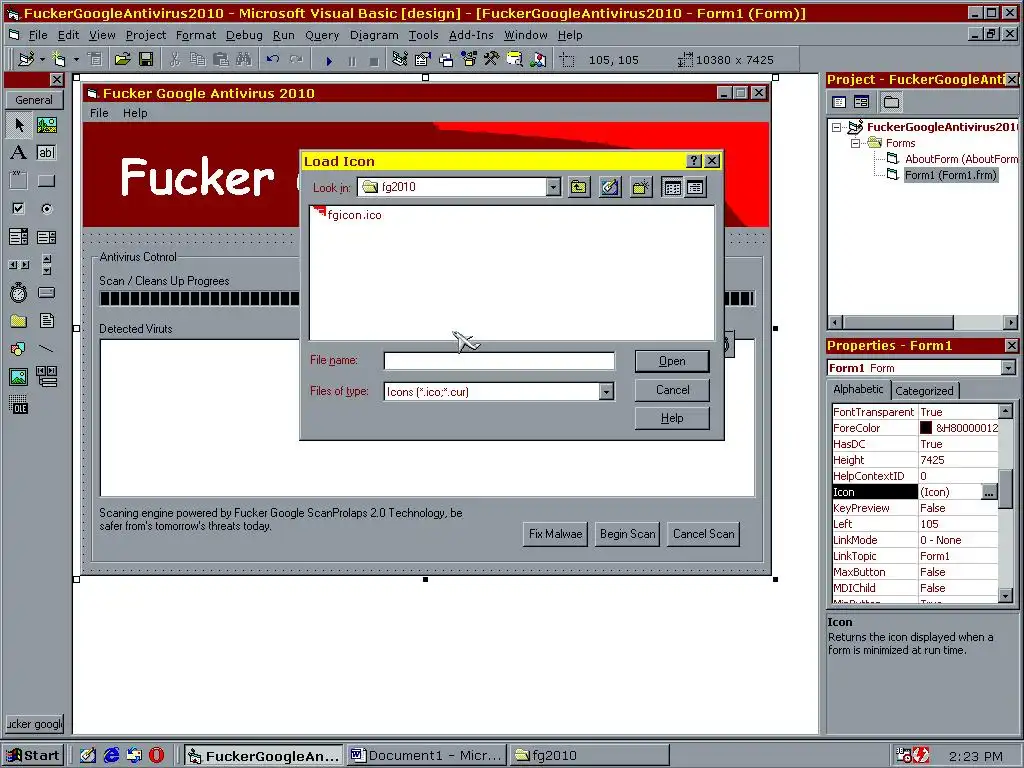Show the Toolbox via hammer-and-wrench icon
The image size is (1024, 768).
pyautogui.click(x=492, y=60)
